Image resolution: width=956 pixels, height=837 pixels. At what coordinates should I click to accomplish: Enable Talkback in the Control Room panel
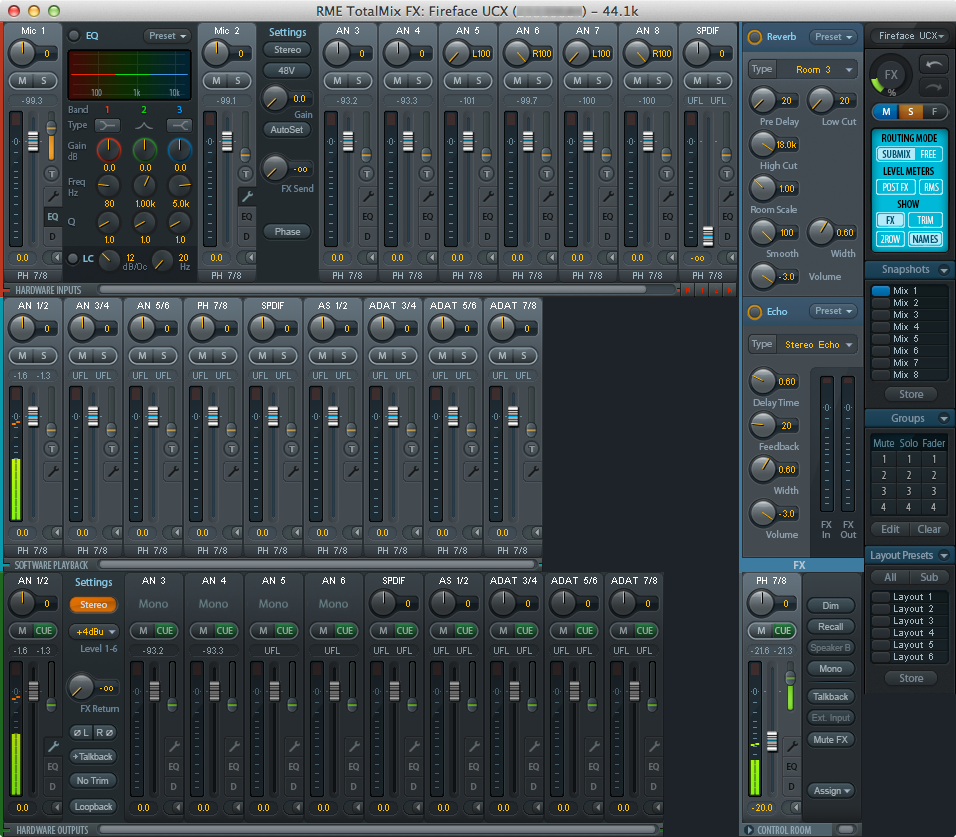click(x=831, y=696)
